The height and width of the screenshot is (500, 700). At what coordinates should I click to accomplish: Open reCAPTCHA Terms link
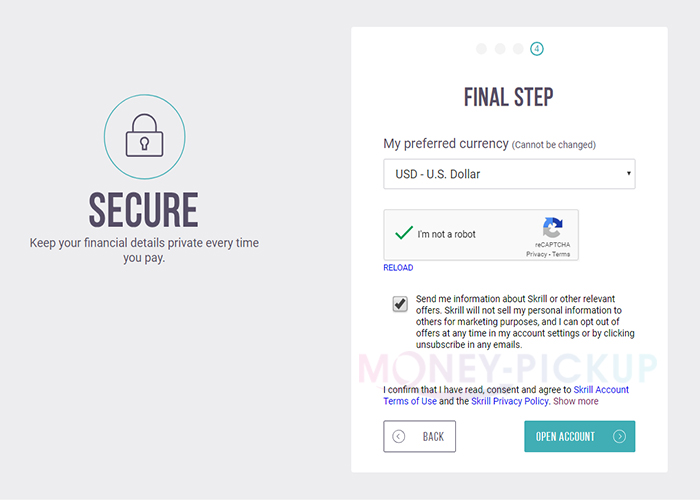(x=561, y=254)
